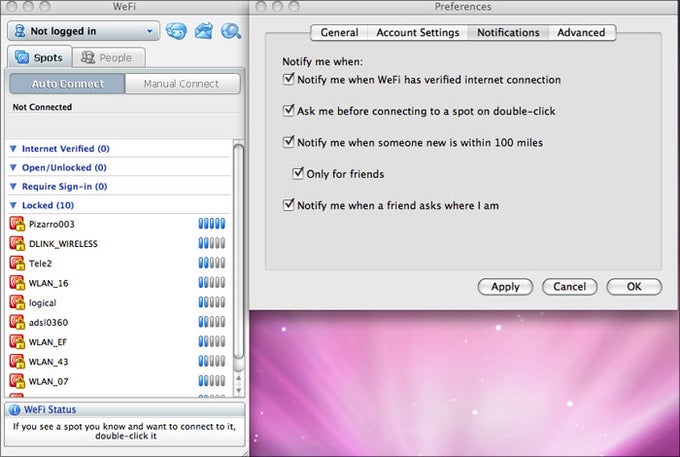680x457 pixels.
Task: Open the WeFi chat/friends face icon
Action: 177,31
